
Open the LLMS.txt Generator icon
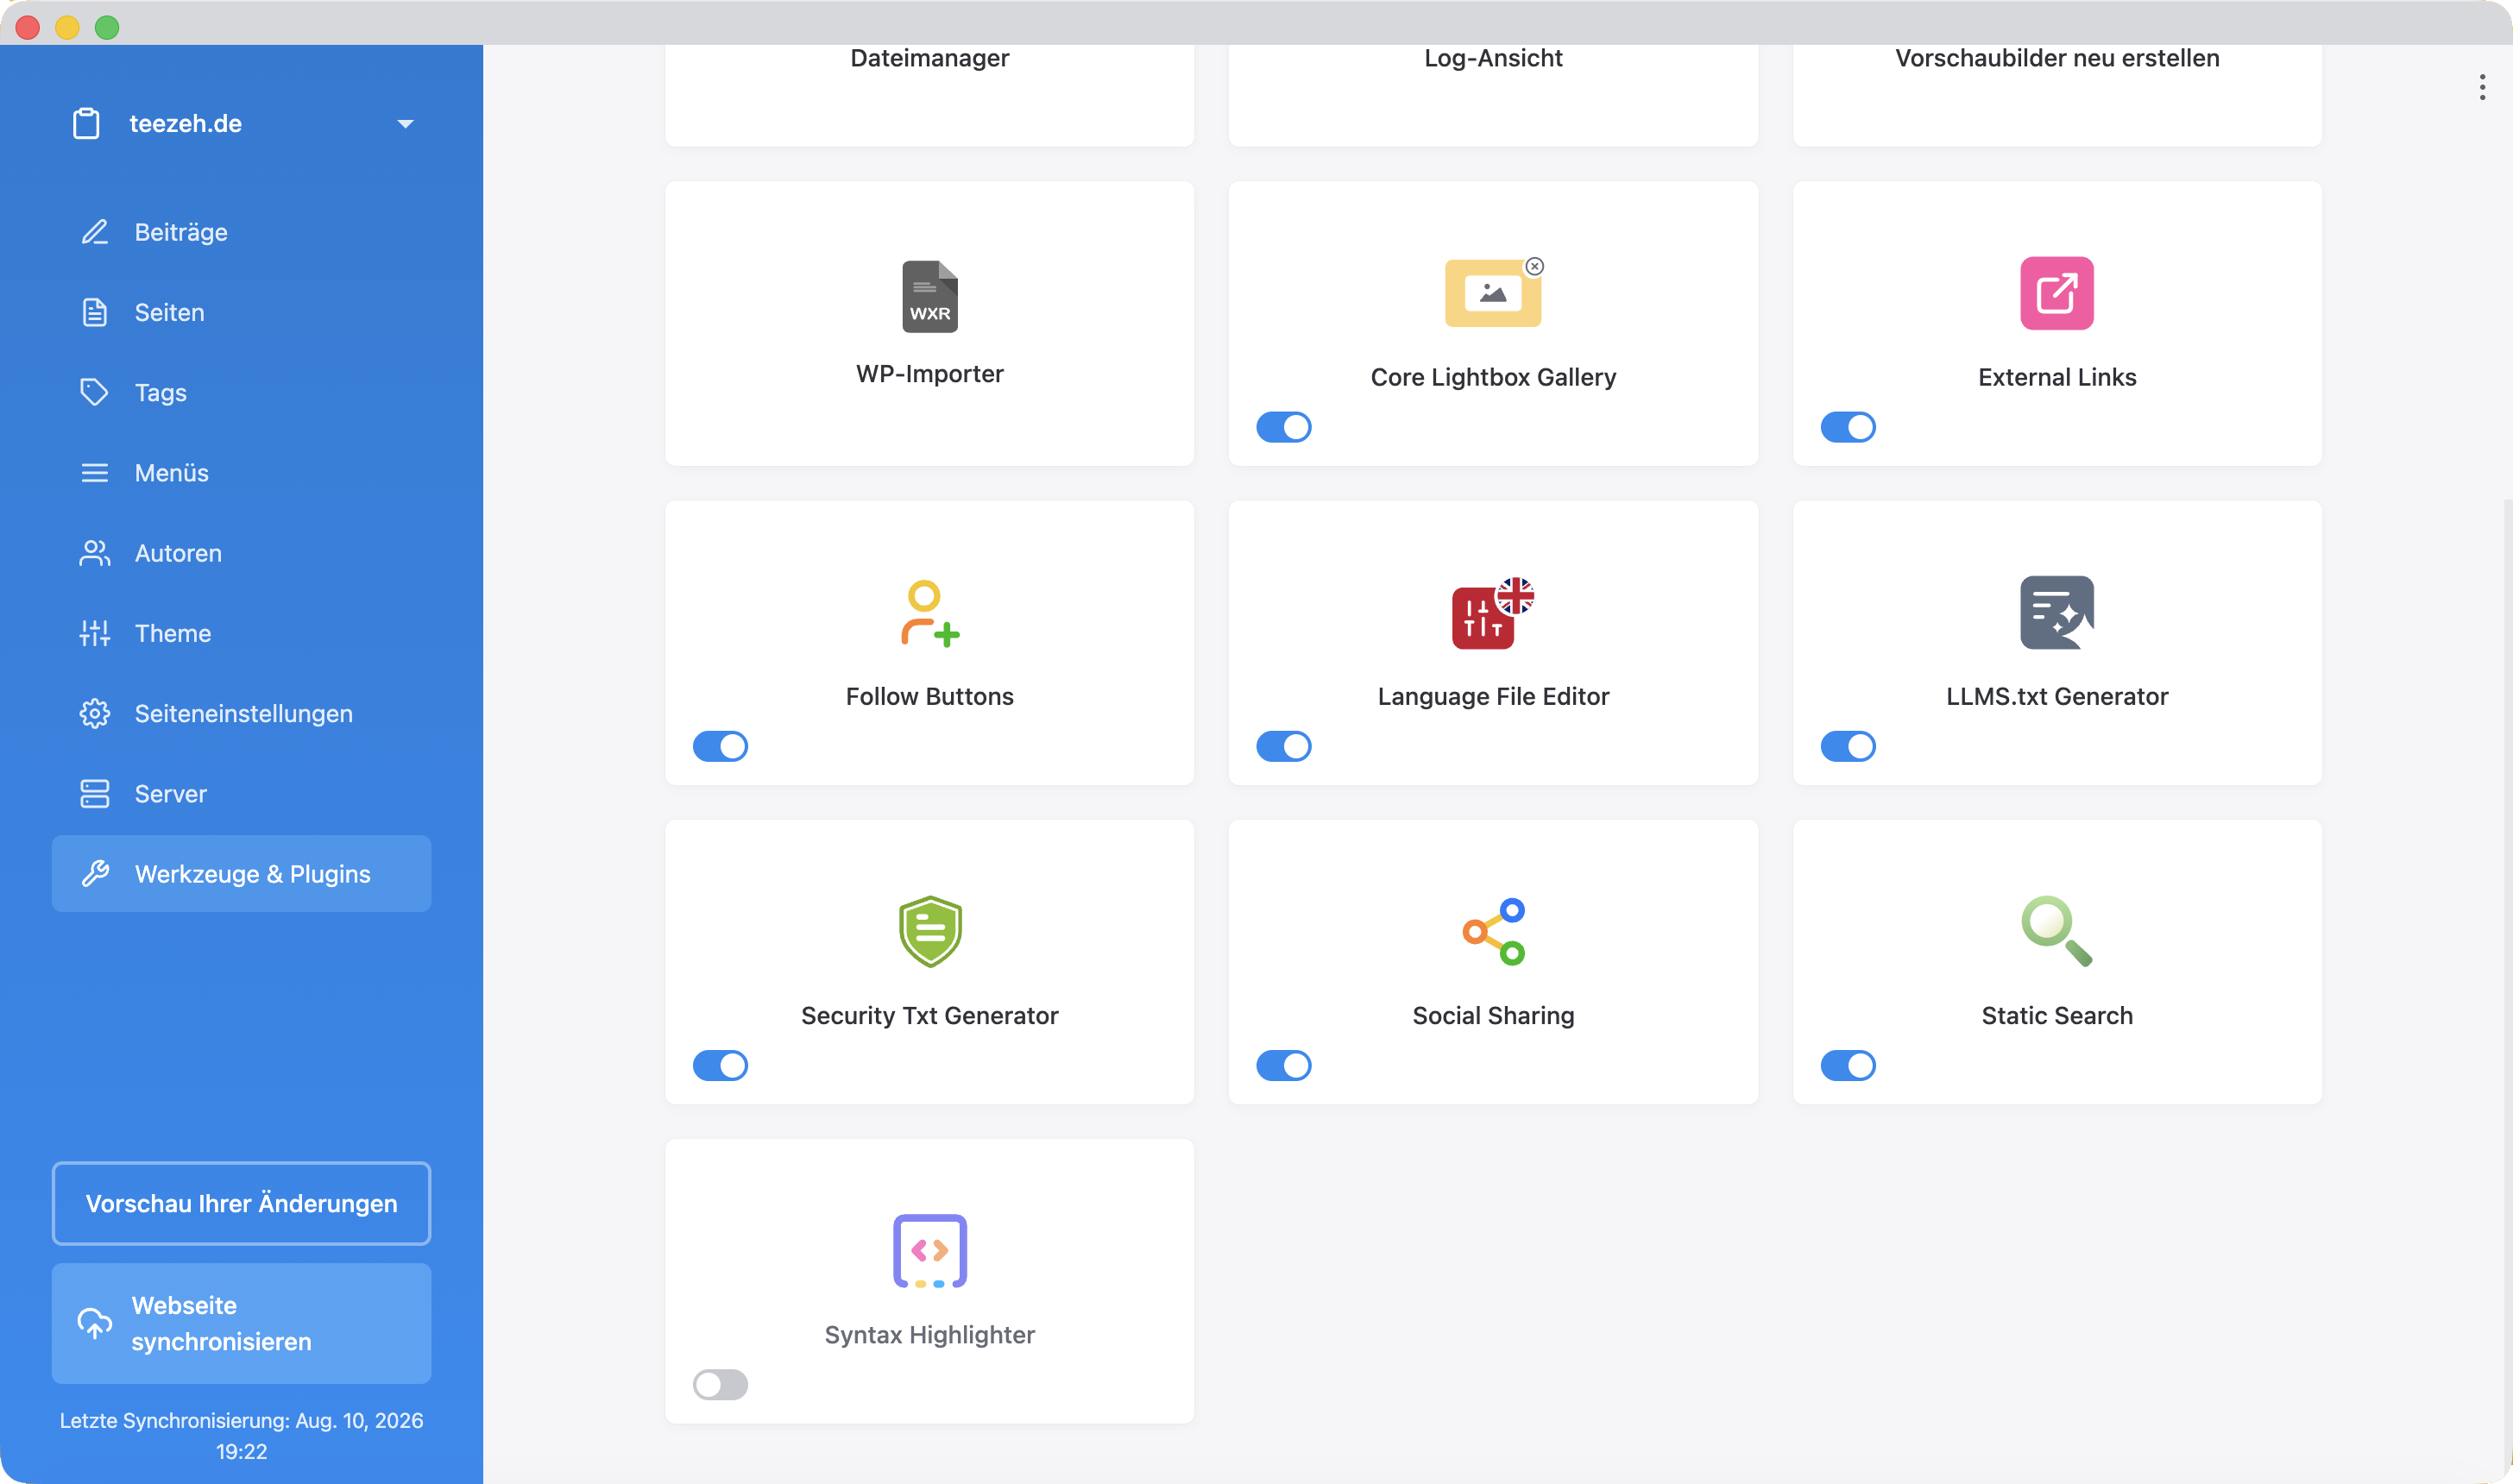click(2056, 612)
